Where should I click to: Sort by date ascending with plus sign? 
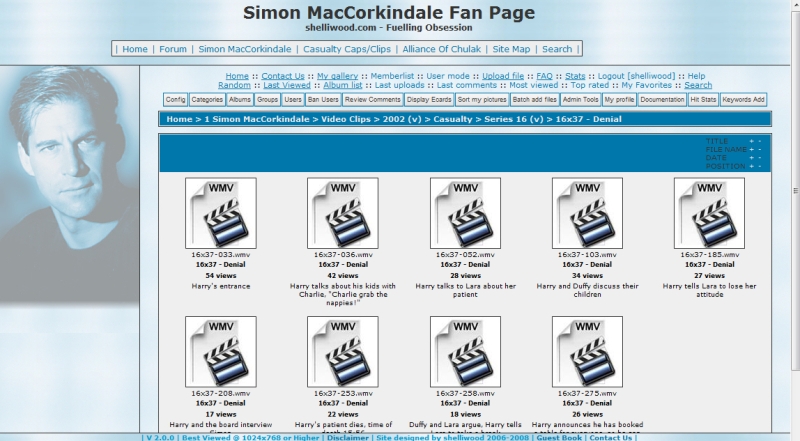click(751, 157)
